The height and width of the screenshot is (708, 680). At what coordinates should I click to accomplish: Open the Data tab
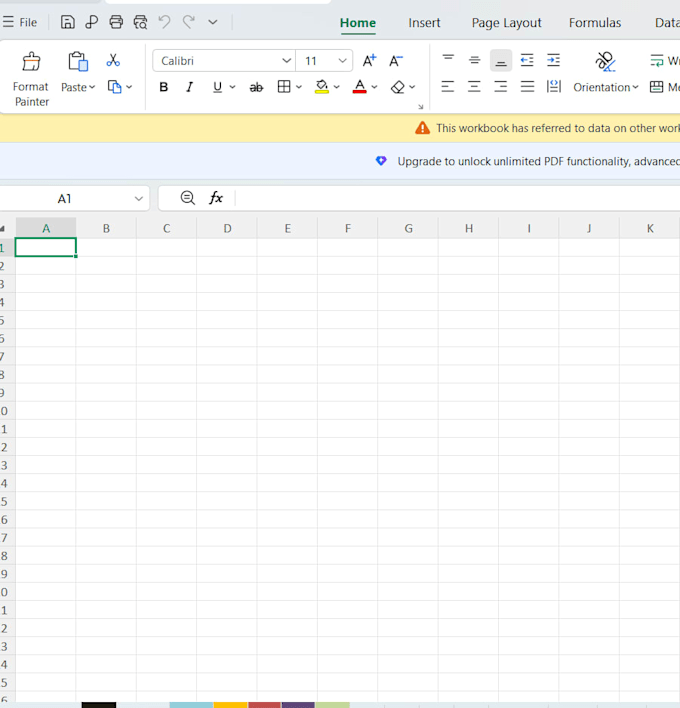tap(667, 23)
